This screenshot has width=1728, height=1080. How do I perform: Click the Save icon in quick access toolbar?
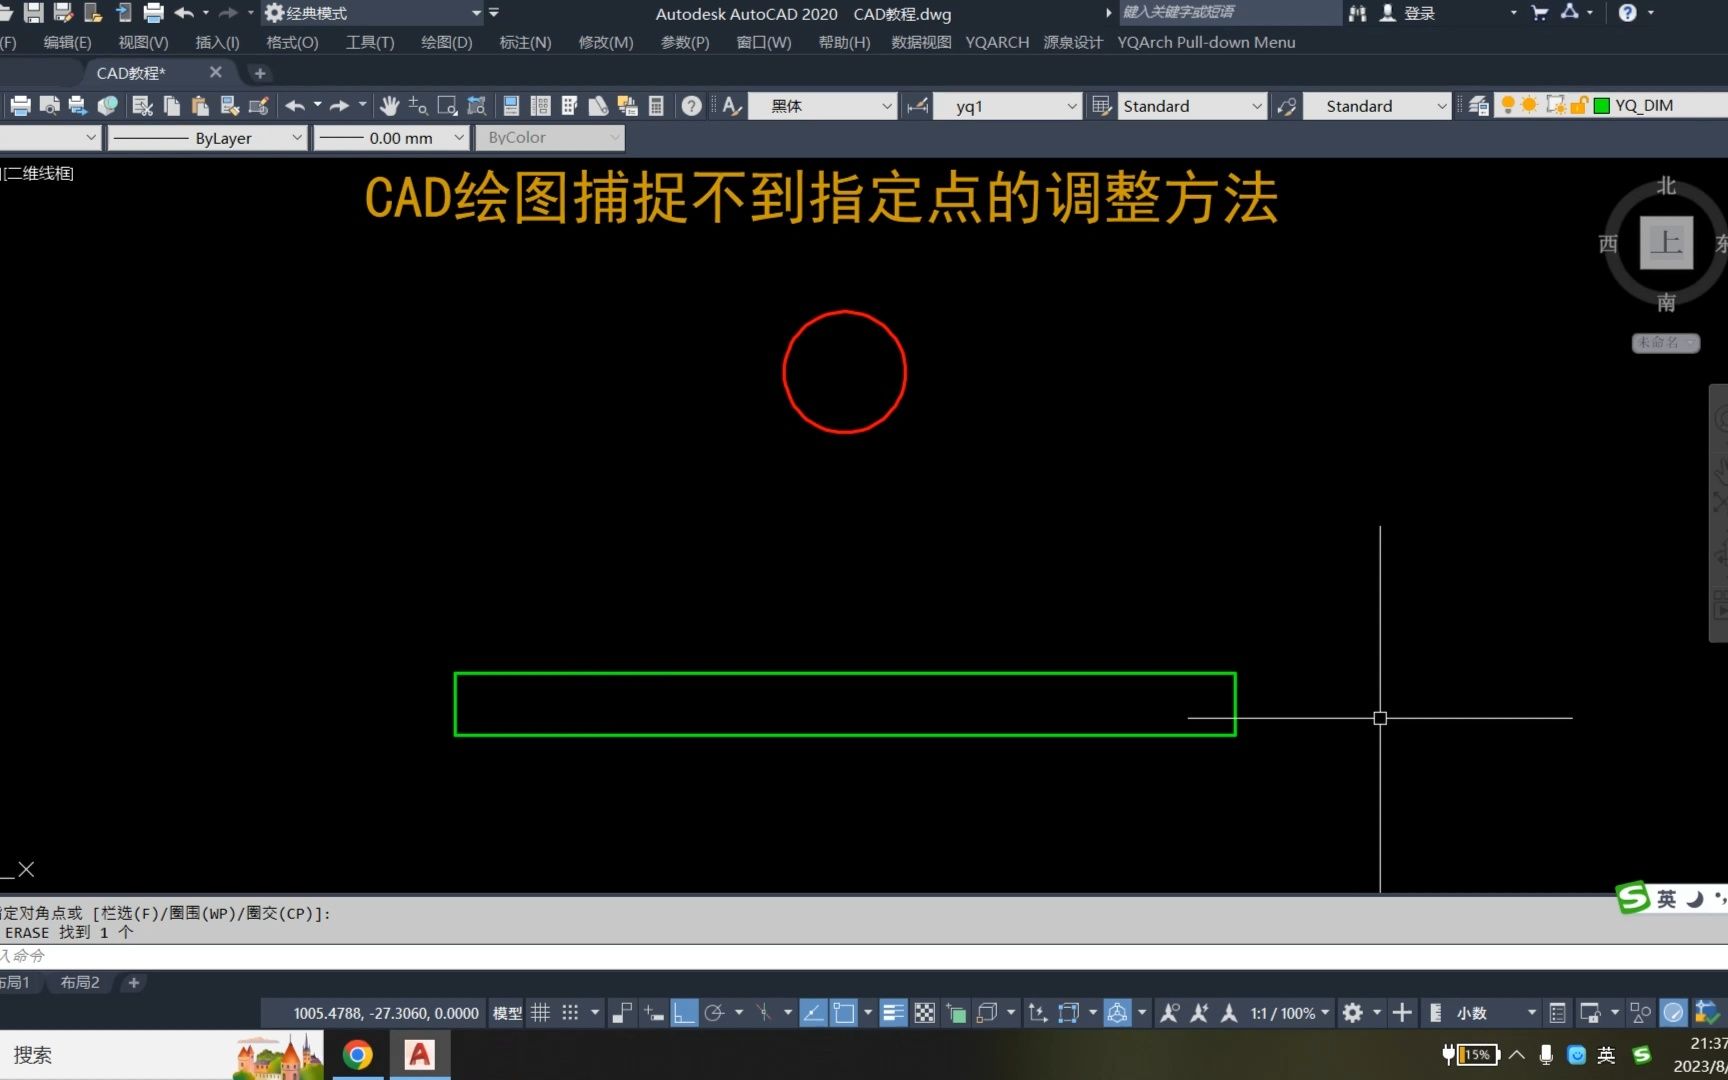click(34, 13)
